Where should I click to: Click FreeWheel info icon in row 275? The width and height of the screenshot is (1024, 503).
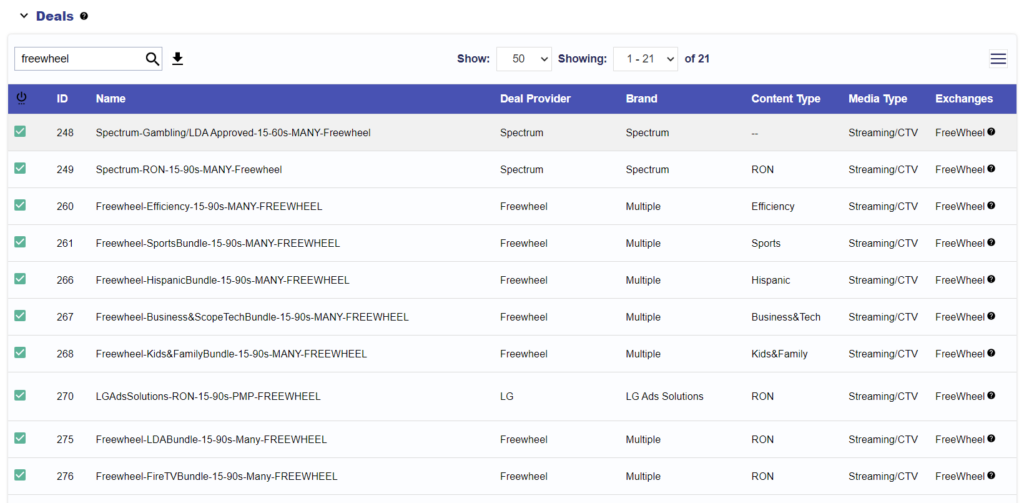click(991, 438)
